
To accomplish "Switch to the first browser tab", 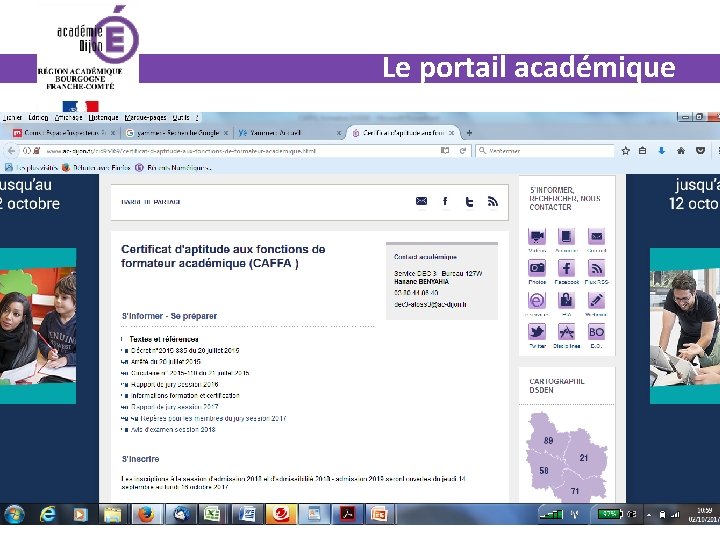I will 63,133.
